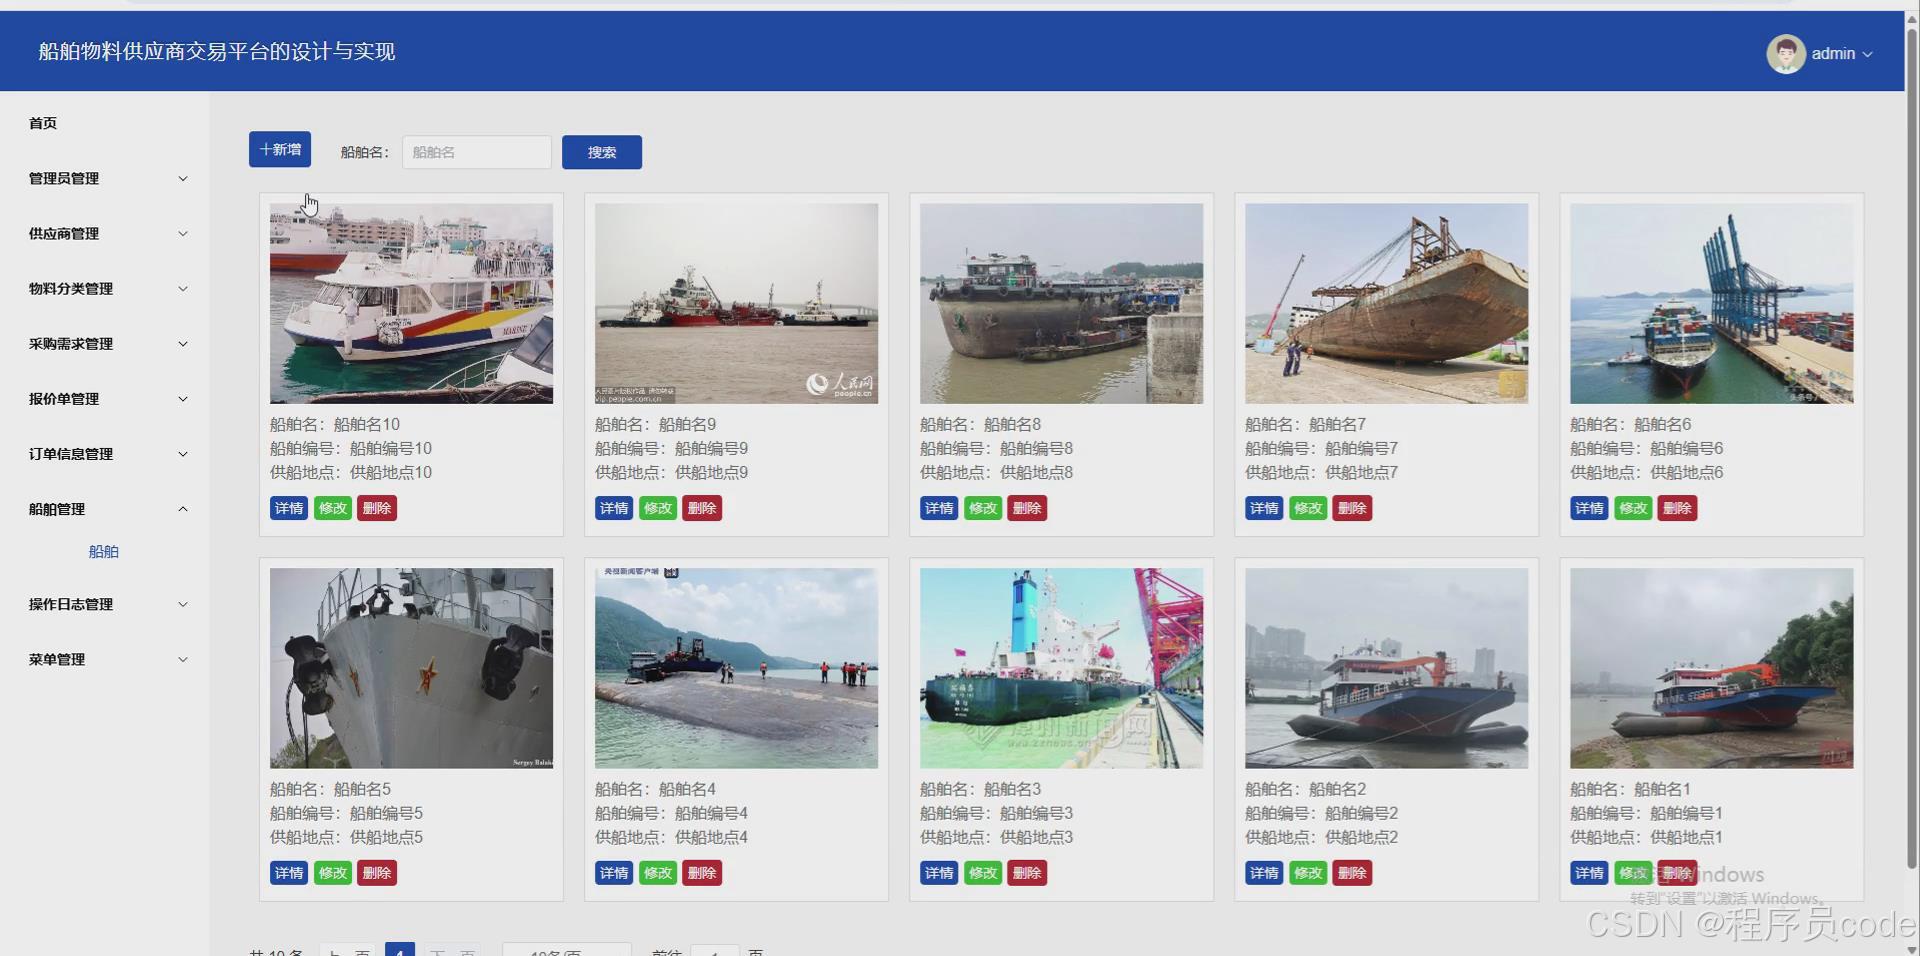This screenshot has height=956, width=1920.
Task: Open the 船舶名10 ship photo
Action: 411,304
